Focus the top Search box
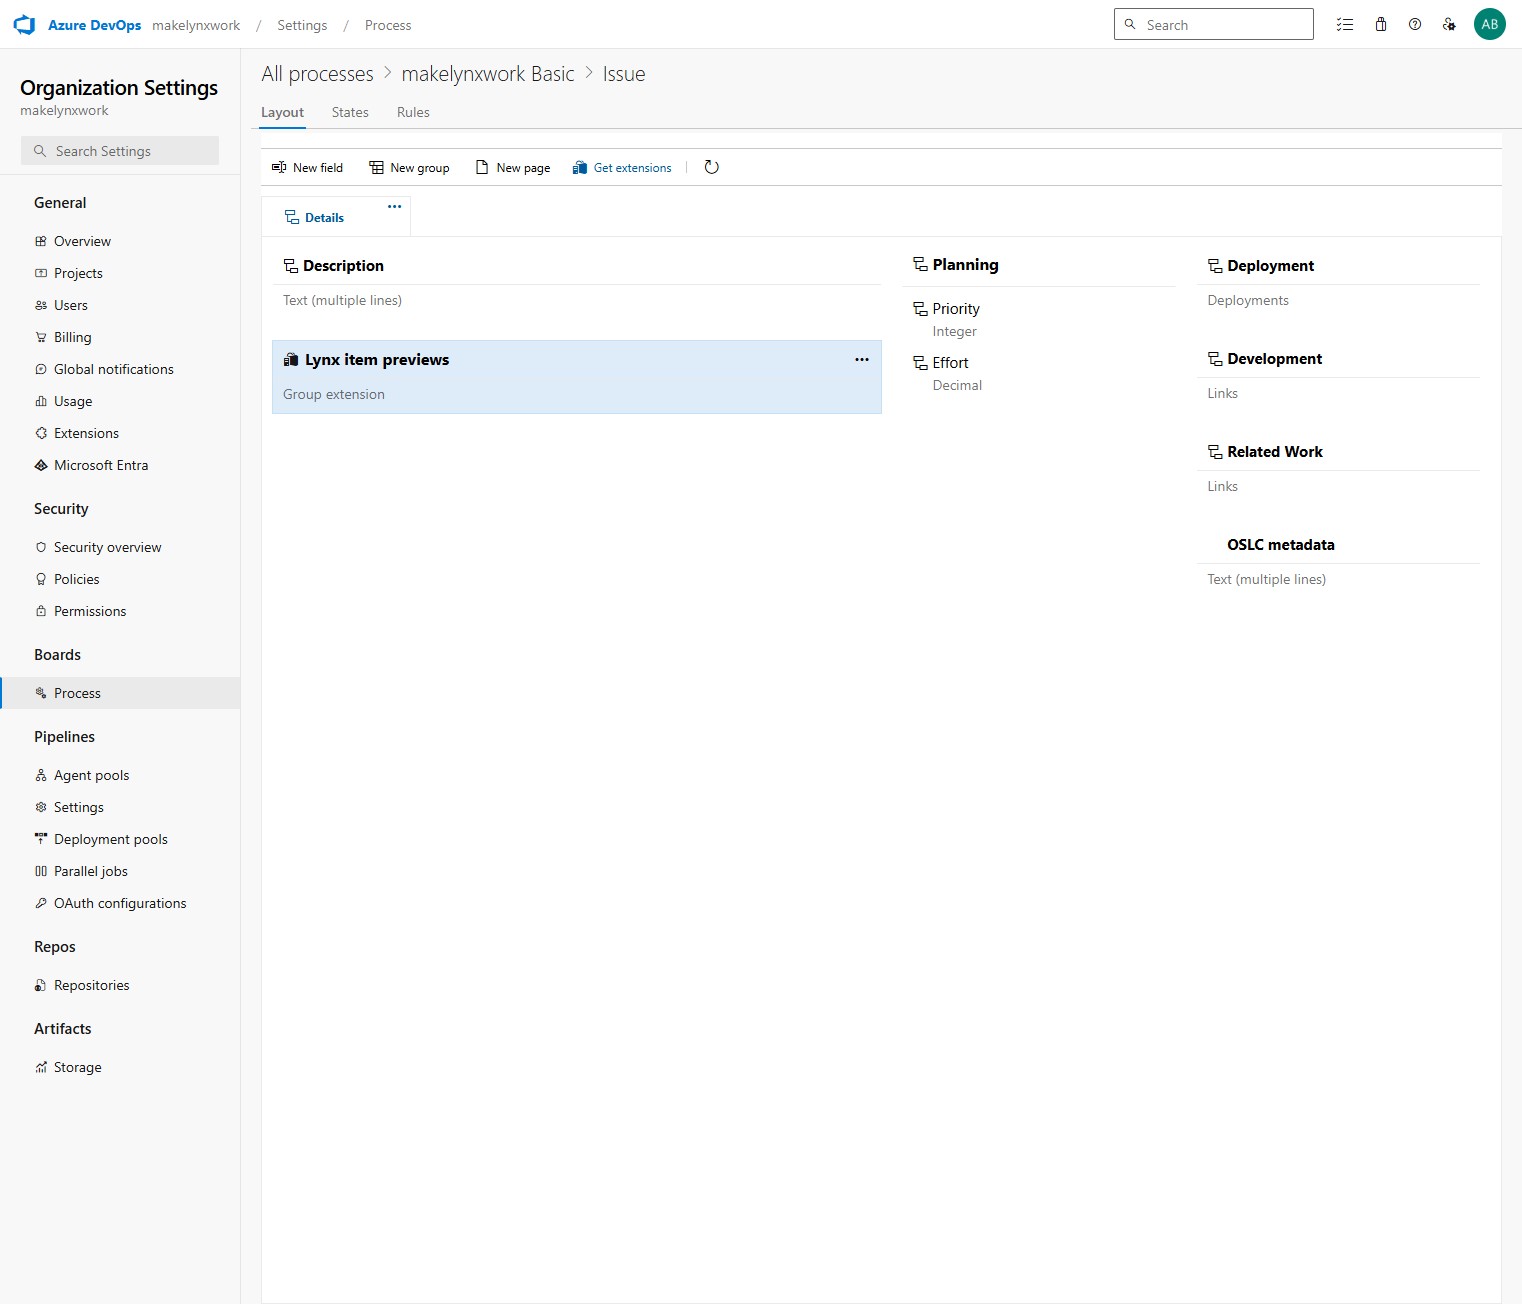 pyautogui.click(x=1213, y=25)
